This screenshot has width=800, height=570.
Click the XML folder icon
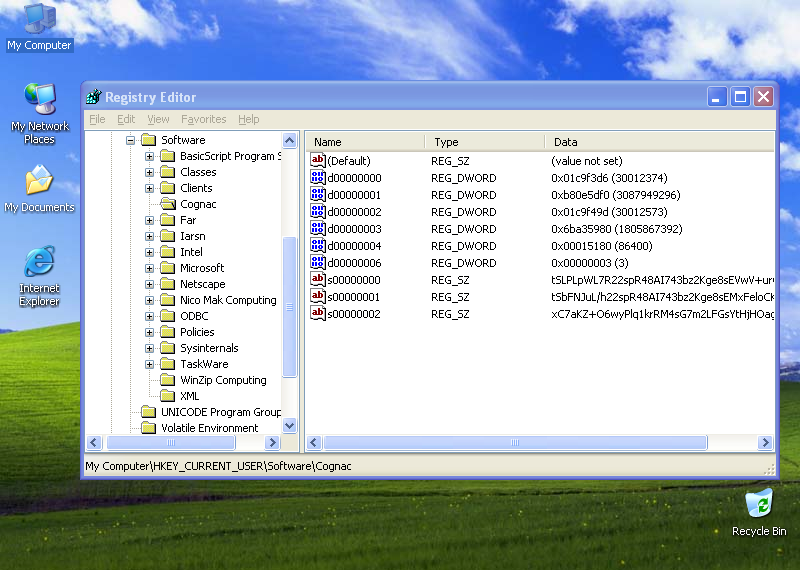coord(167,396)
